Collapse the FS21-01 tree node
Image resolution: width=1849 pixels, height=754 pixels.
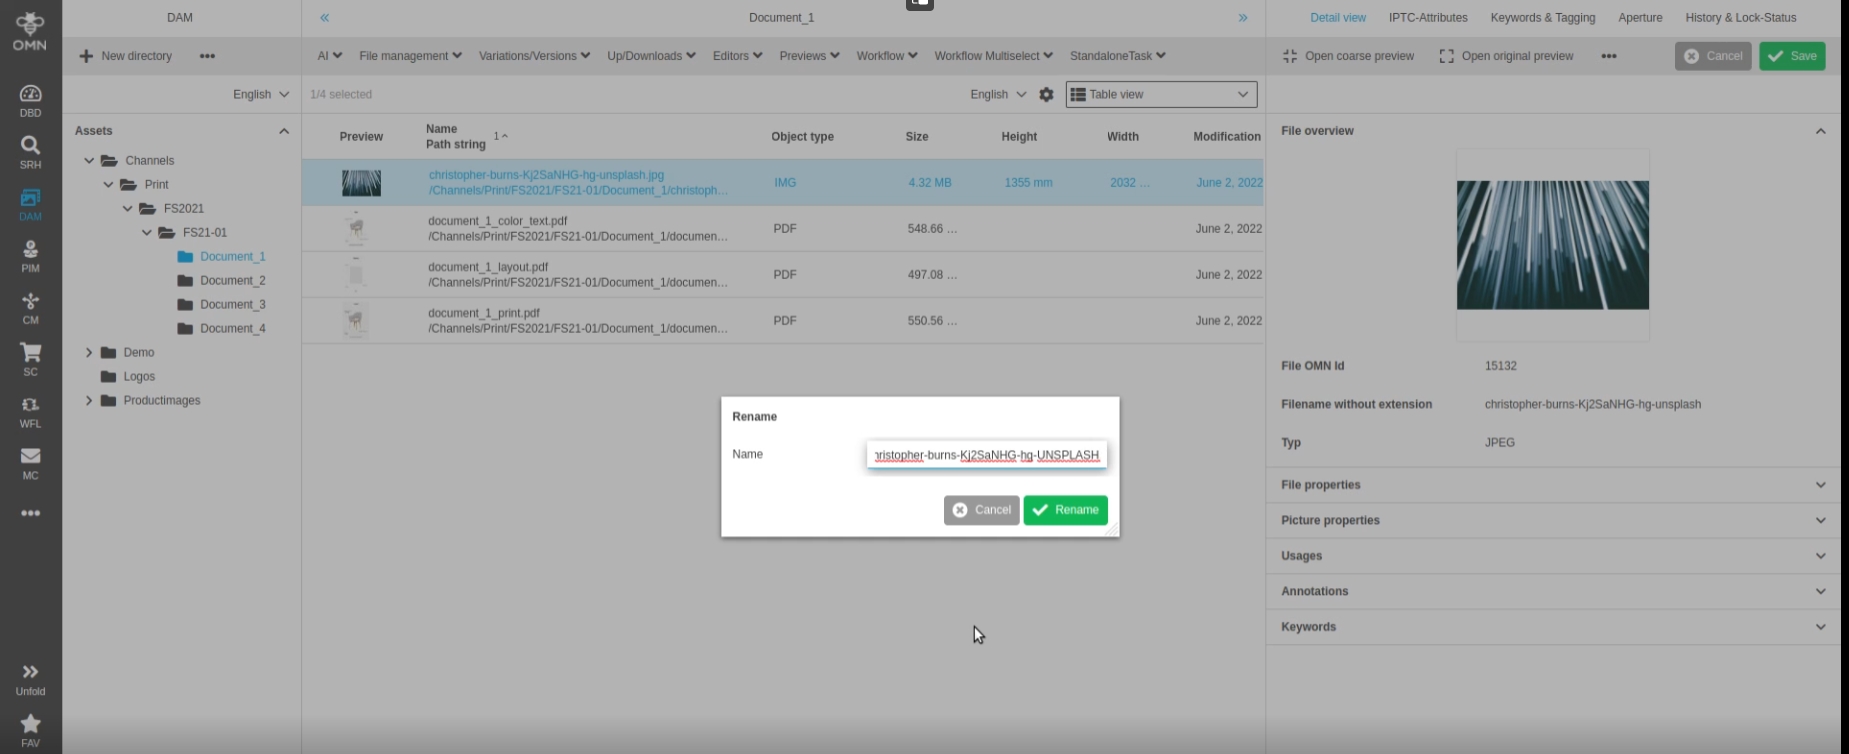(147, 232)
